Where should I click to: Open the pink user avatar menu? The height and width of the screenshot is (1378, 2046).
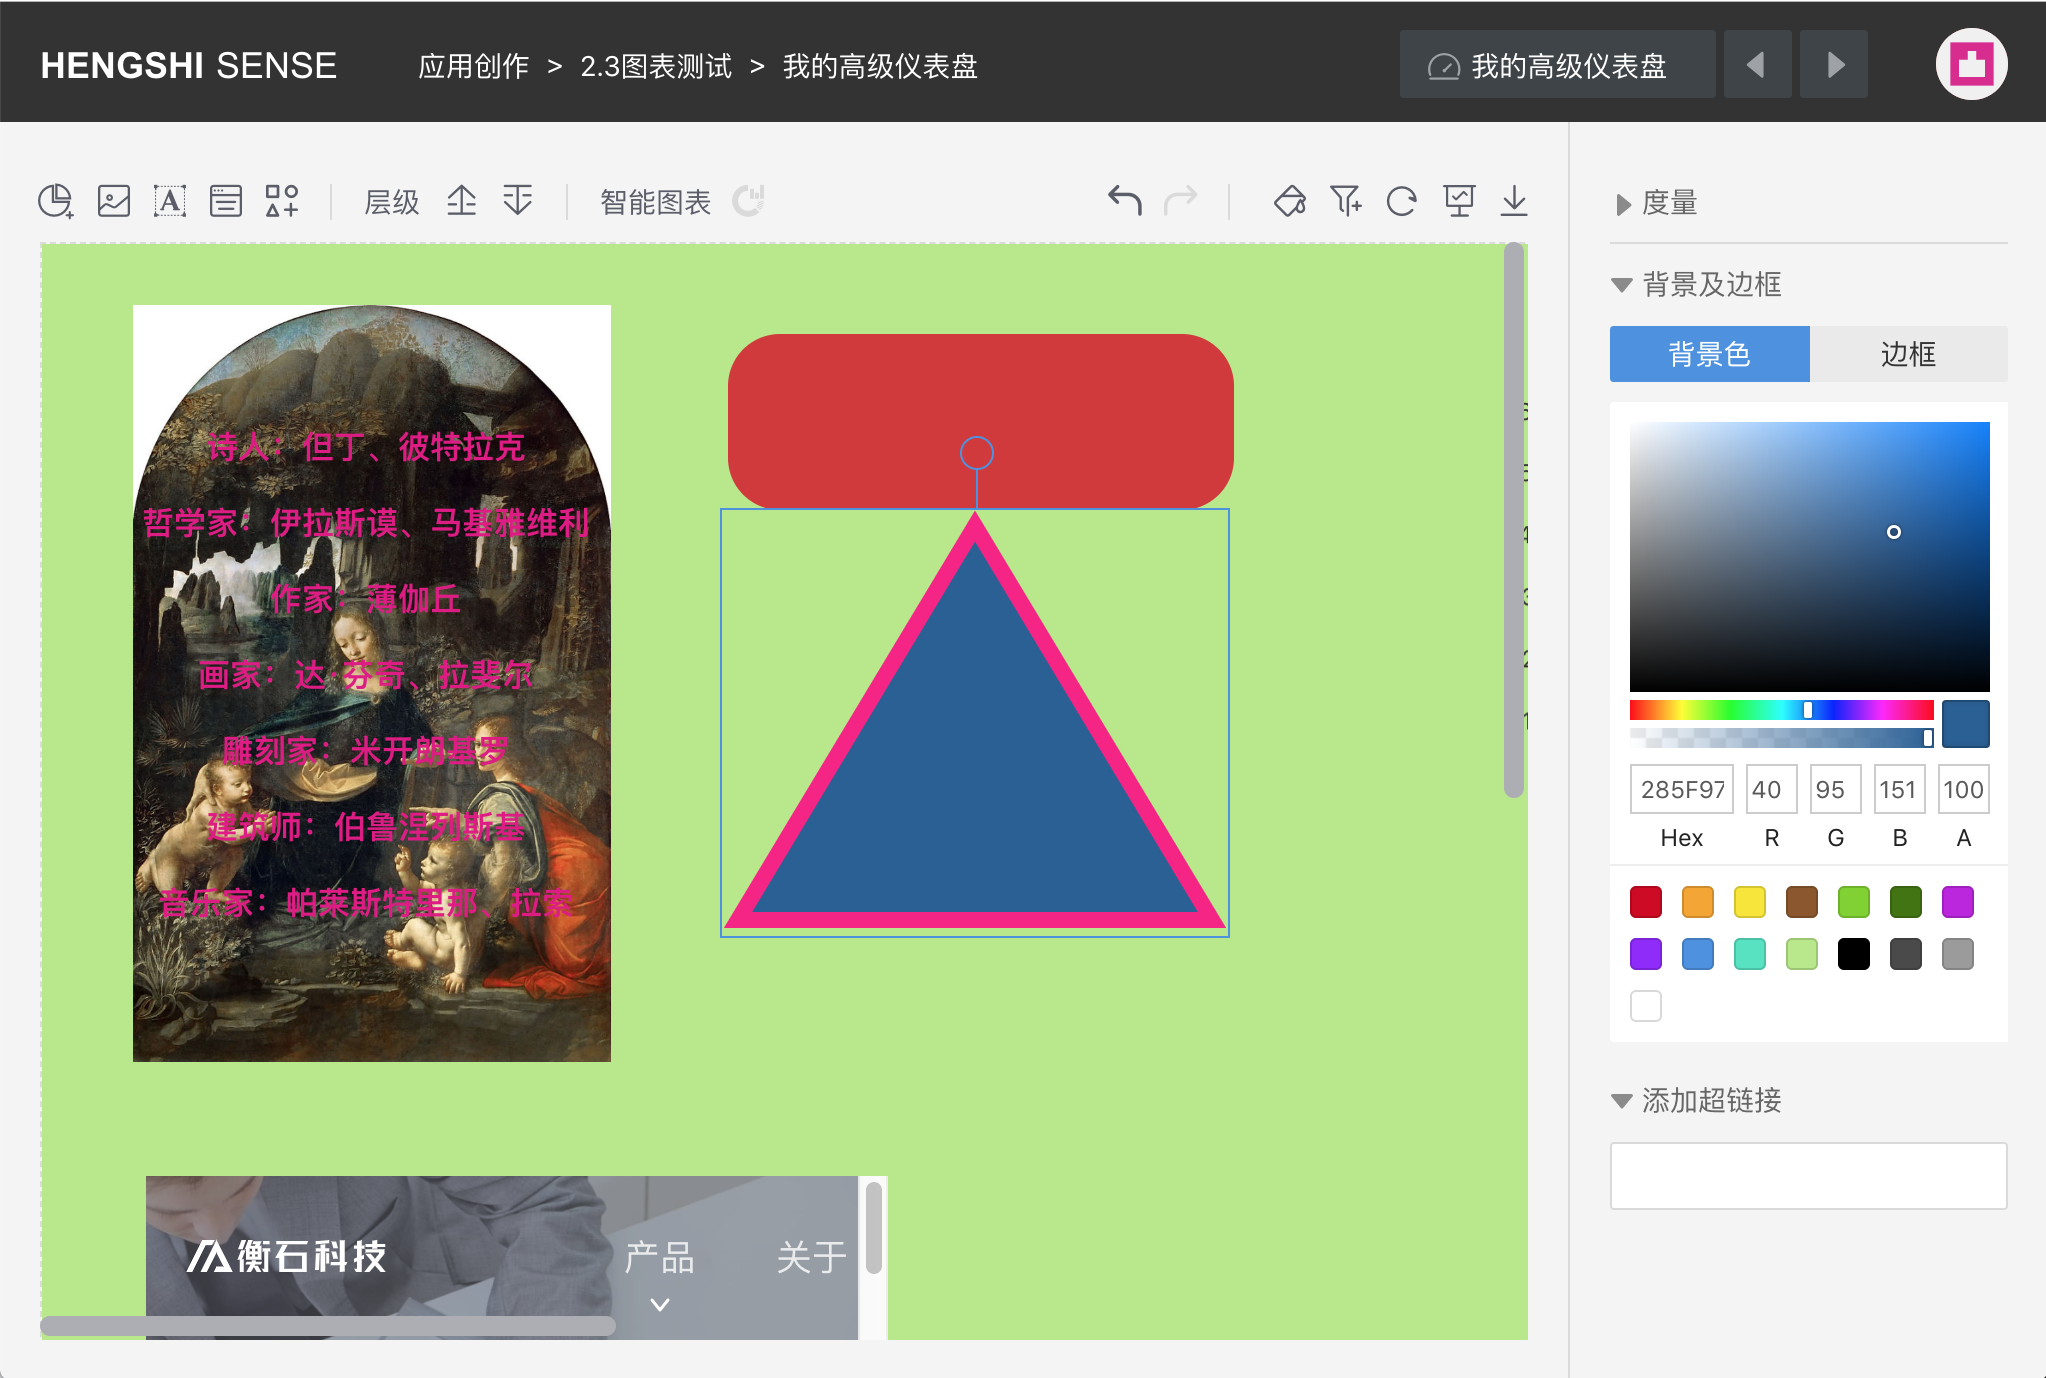tap(1971, 65)
